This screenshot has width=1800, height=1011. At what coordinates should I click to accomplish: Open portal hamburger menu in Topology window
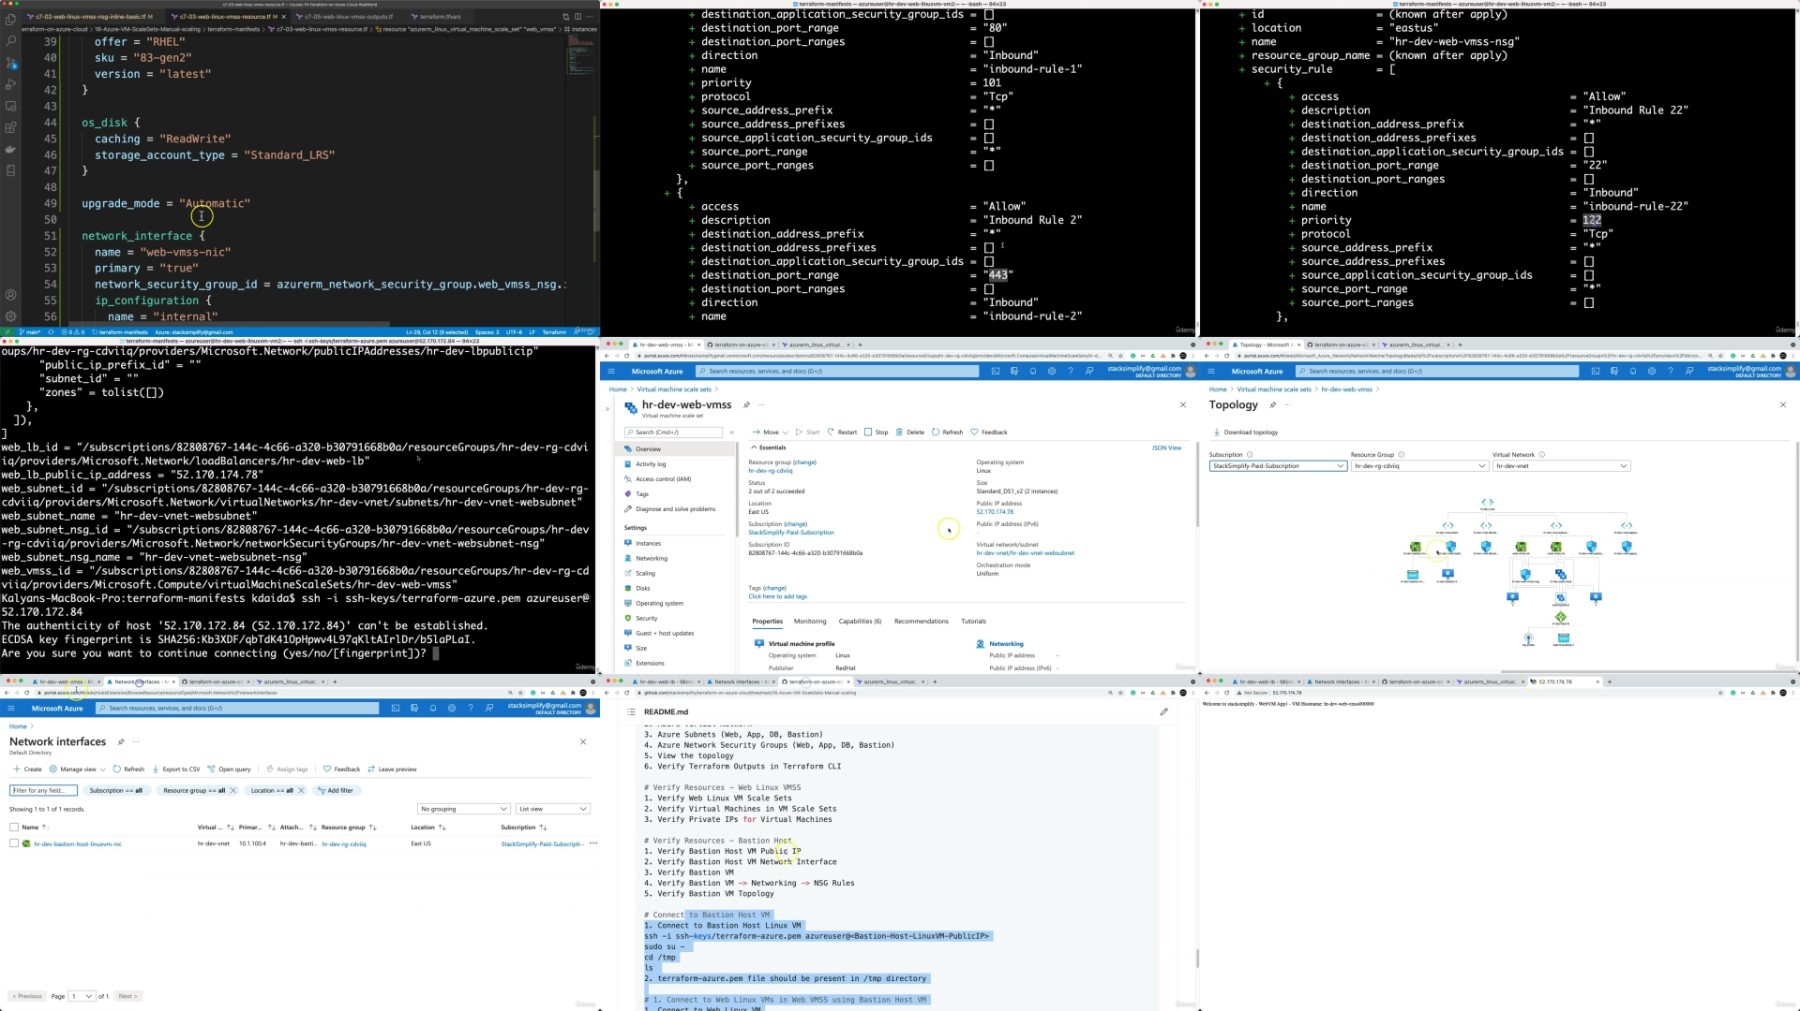(1211, 371)
